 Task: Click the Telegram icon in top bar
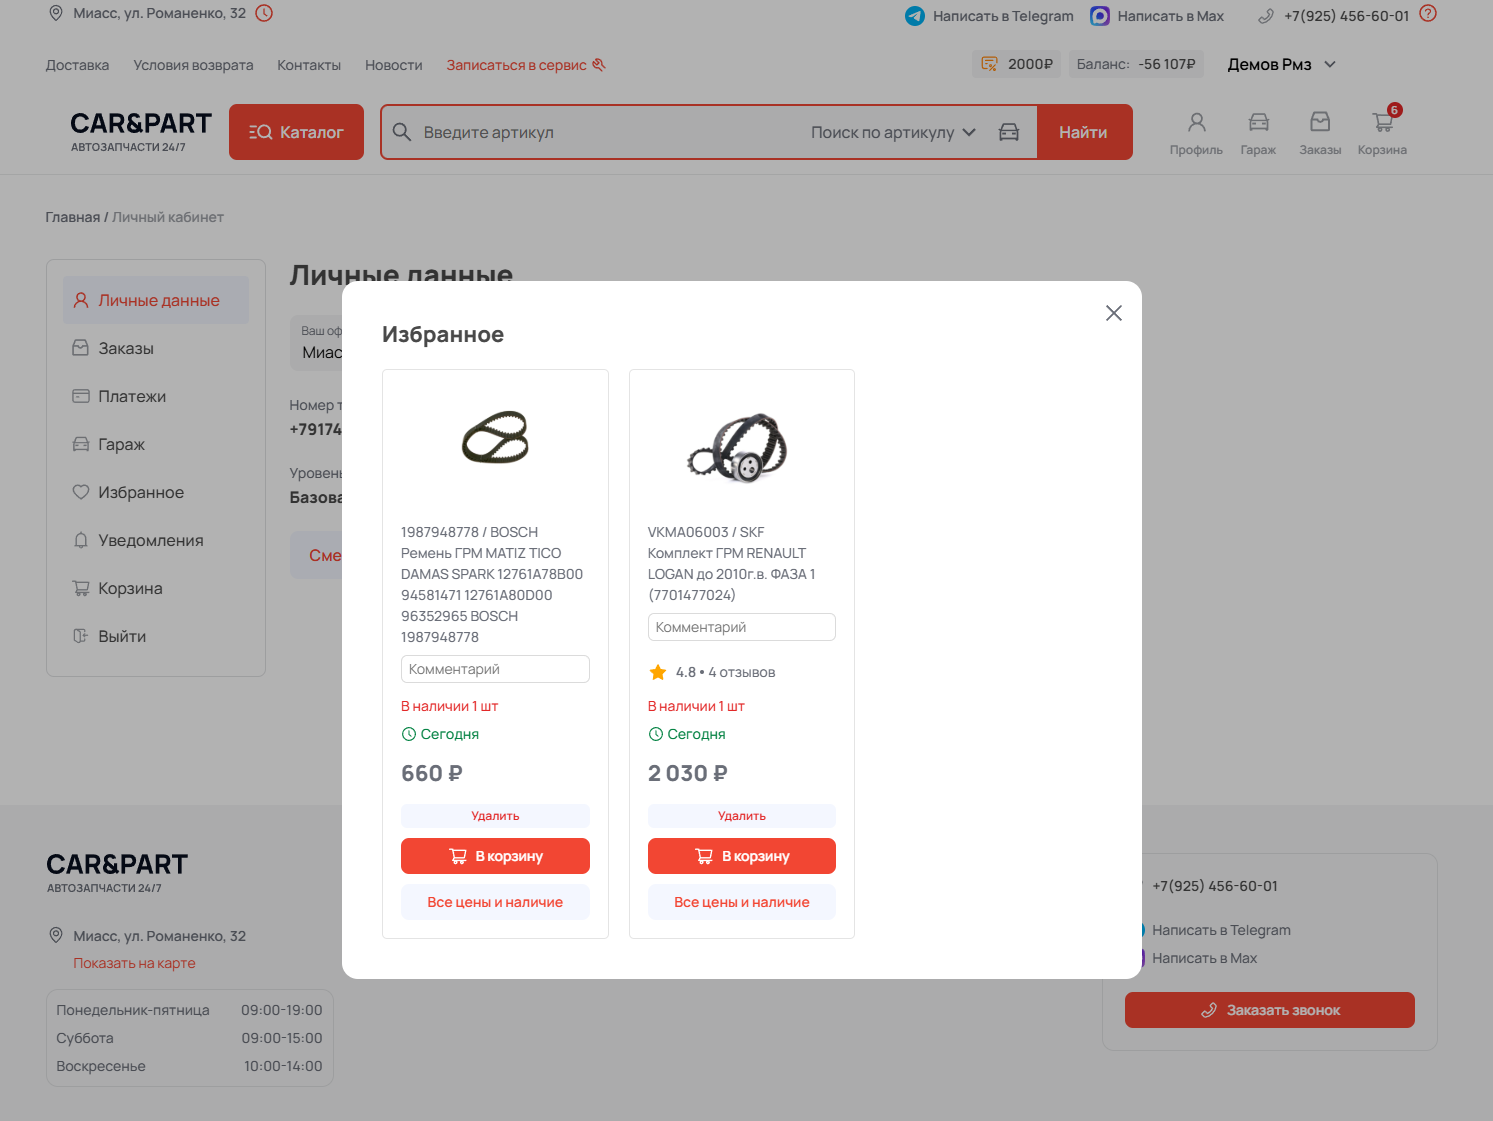point(914,16)
